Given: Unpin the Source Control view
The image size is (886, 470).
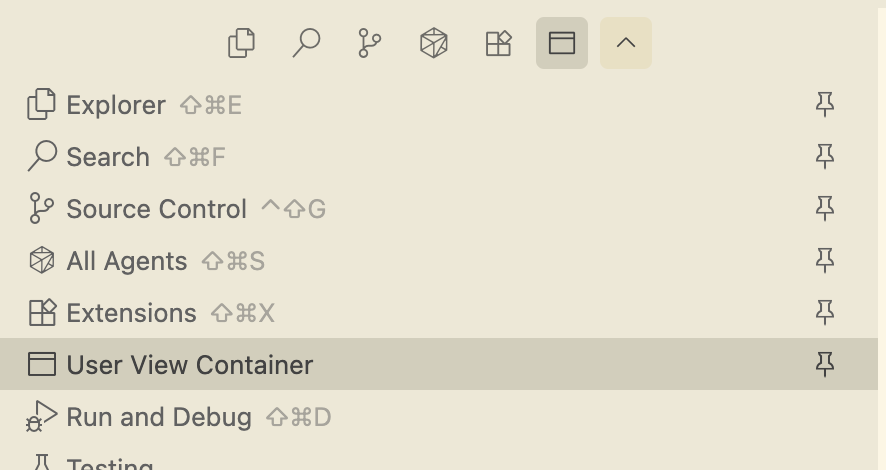Looking at the screenshot, I should [x=825, y=209].
